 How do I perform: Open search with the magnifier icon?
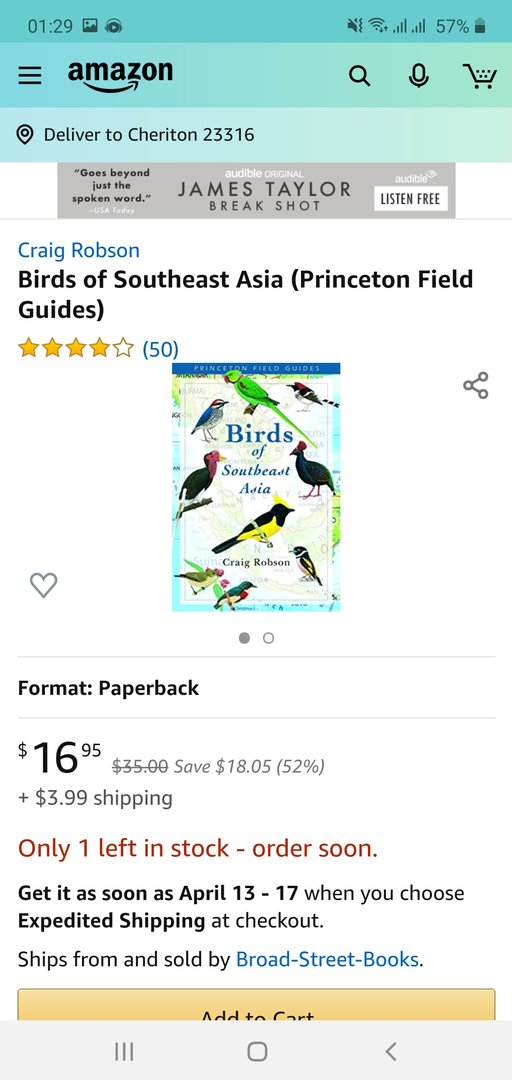pyautogui.click(x=359, y=76)
